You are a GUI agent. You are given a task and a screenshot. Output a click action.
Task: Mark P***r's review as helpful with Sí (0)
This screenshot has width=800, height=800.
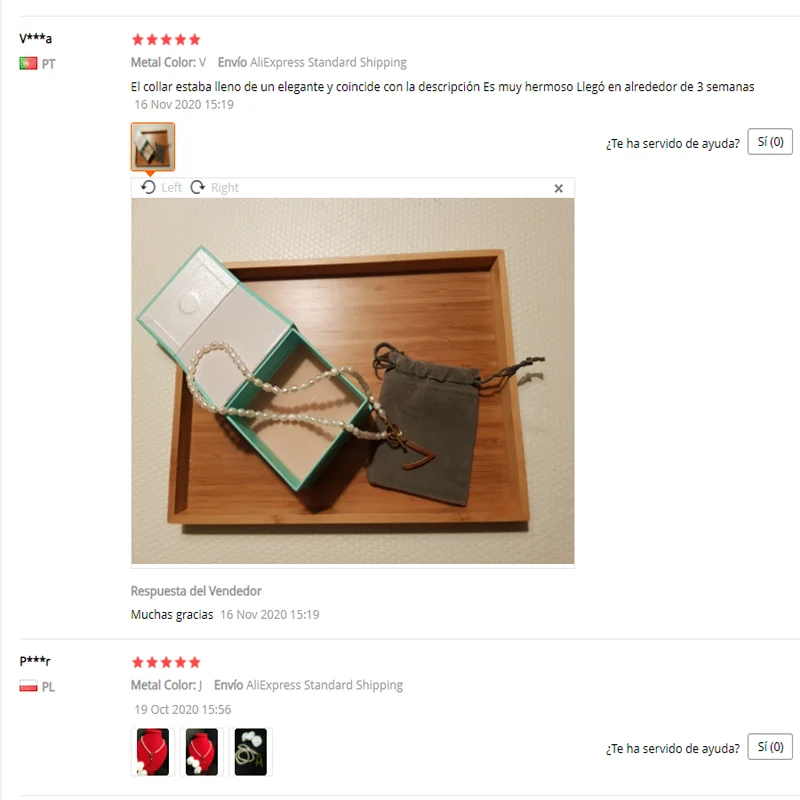(x=770, y=746)
